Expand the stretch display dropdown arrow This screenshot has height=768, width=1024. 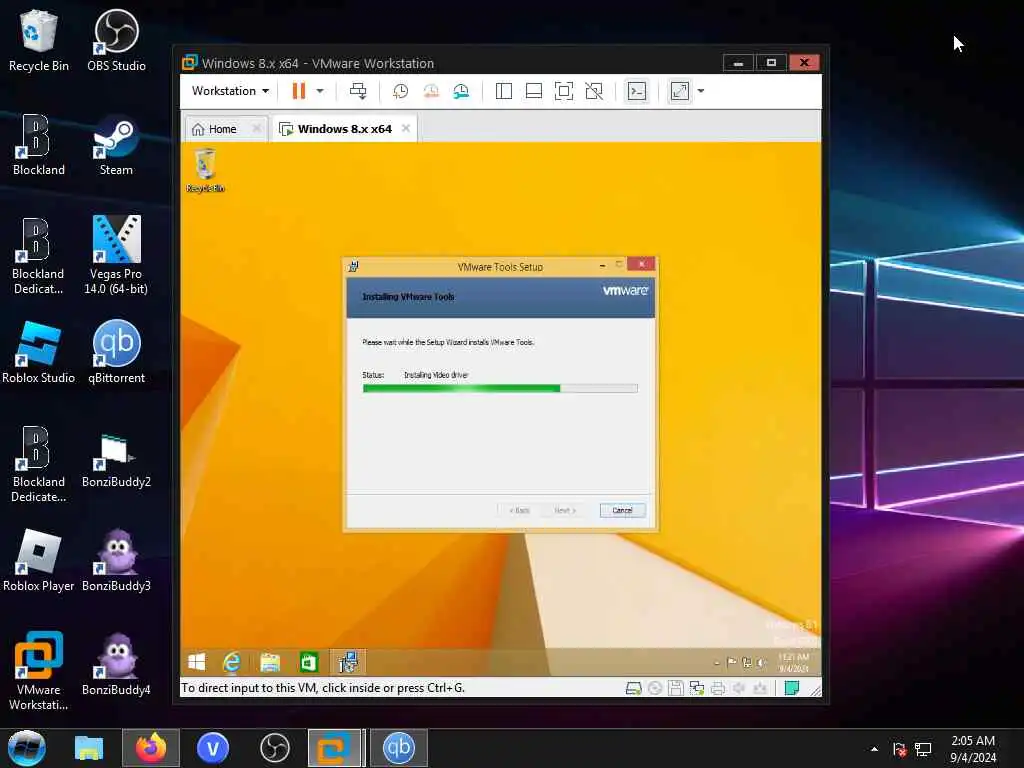click(701, 91)
